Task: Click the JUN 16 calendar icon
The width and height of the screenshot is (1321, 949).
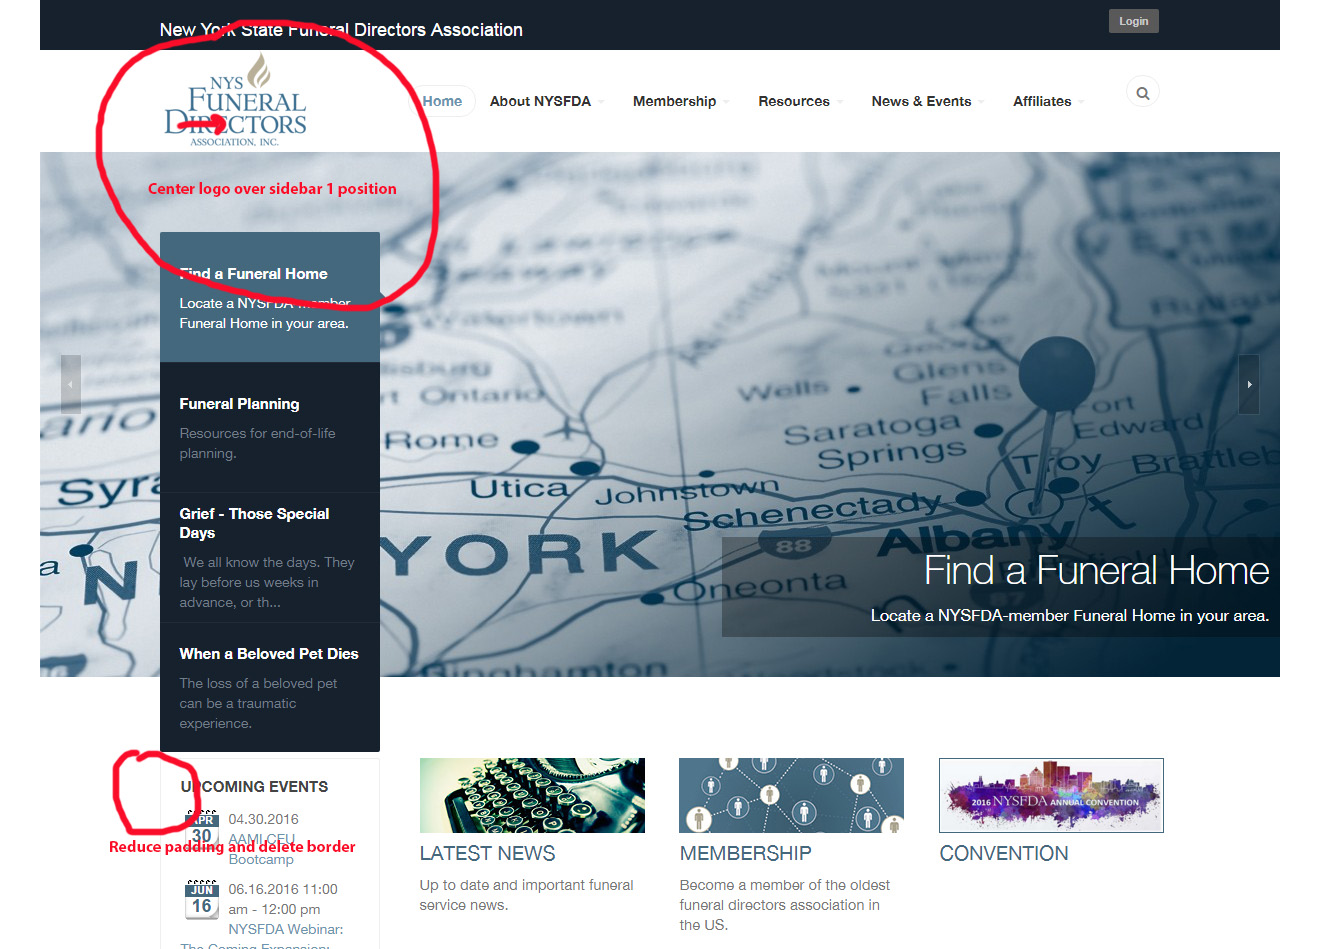Action: 201,898
